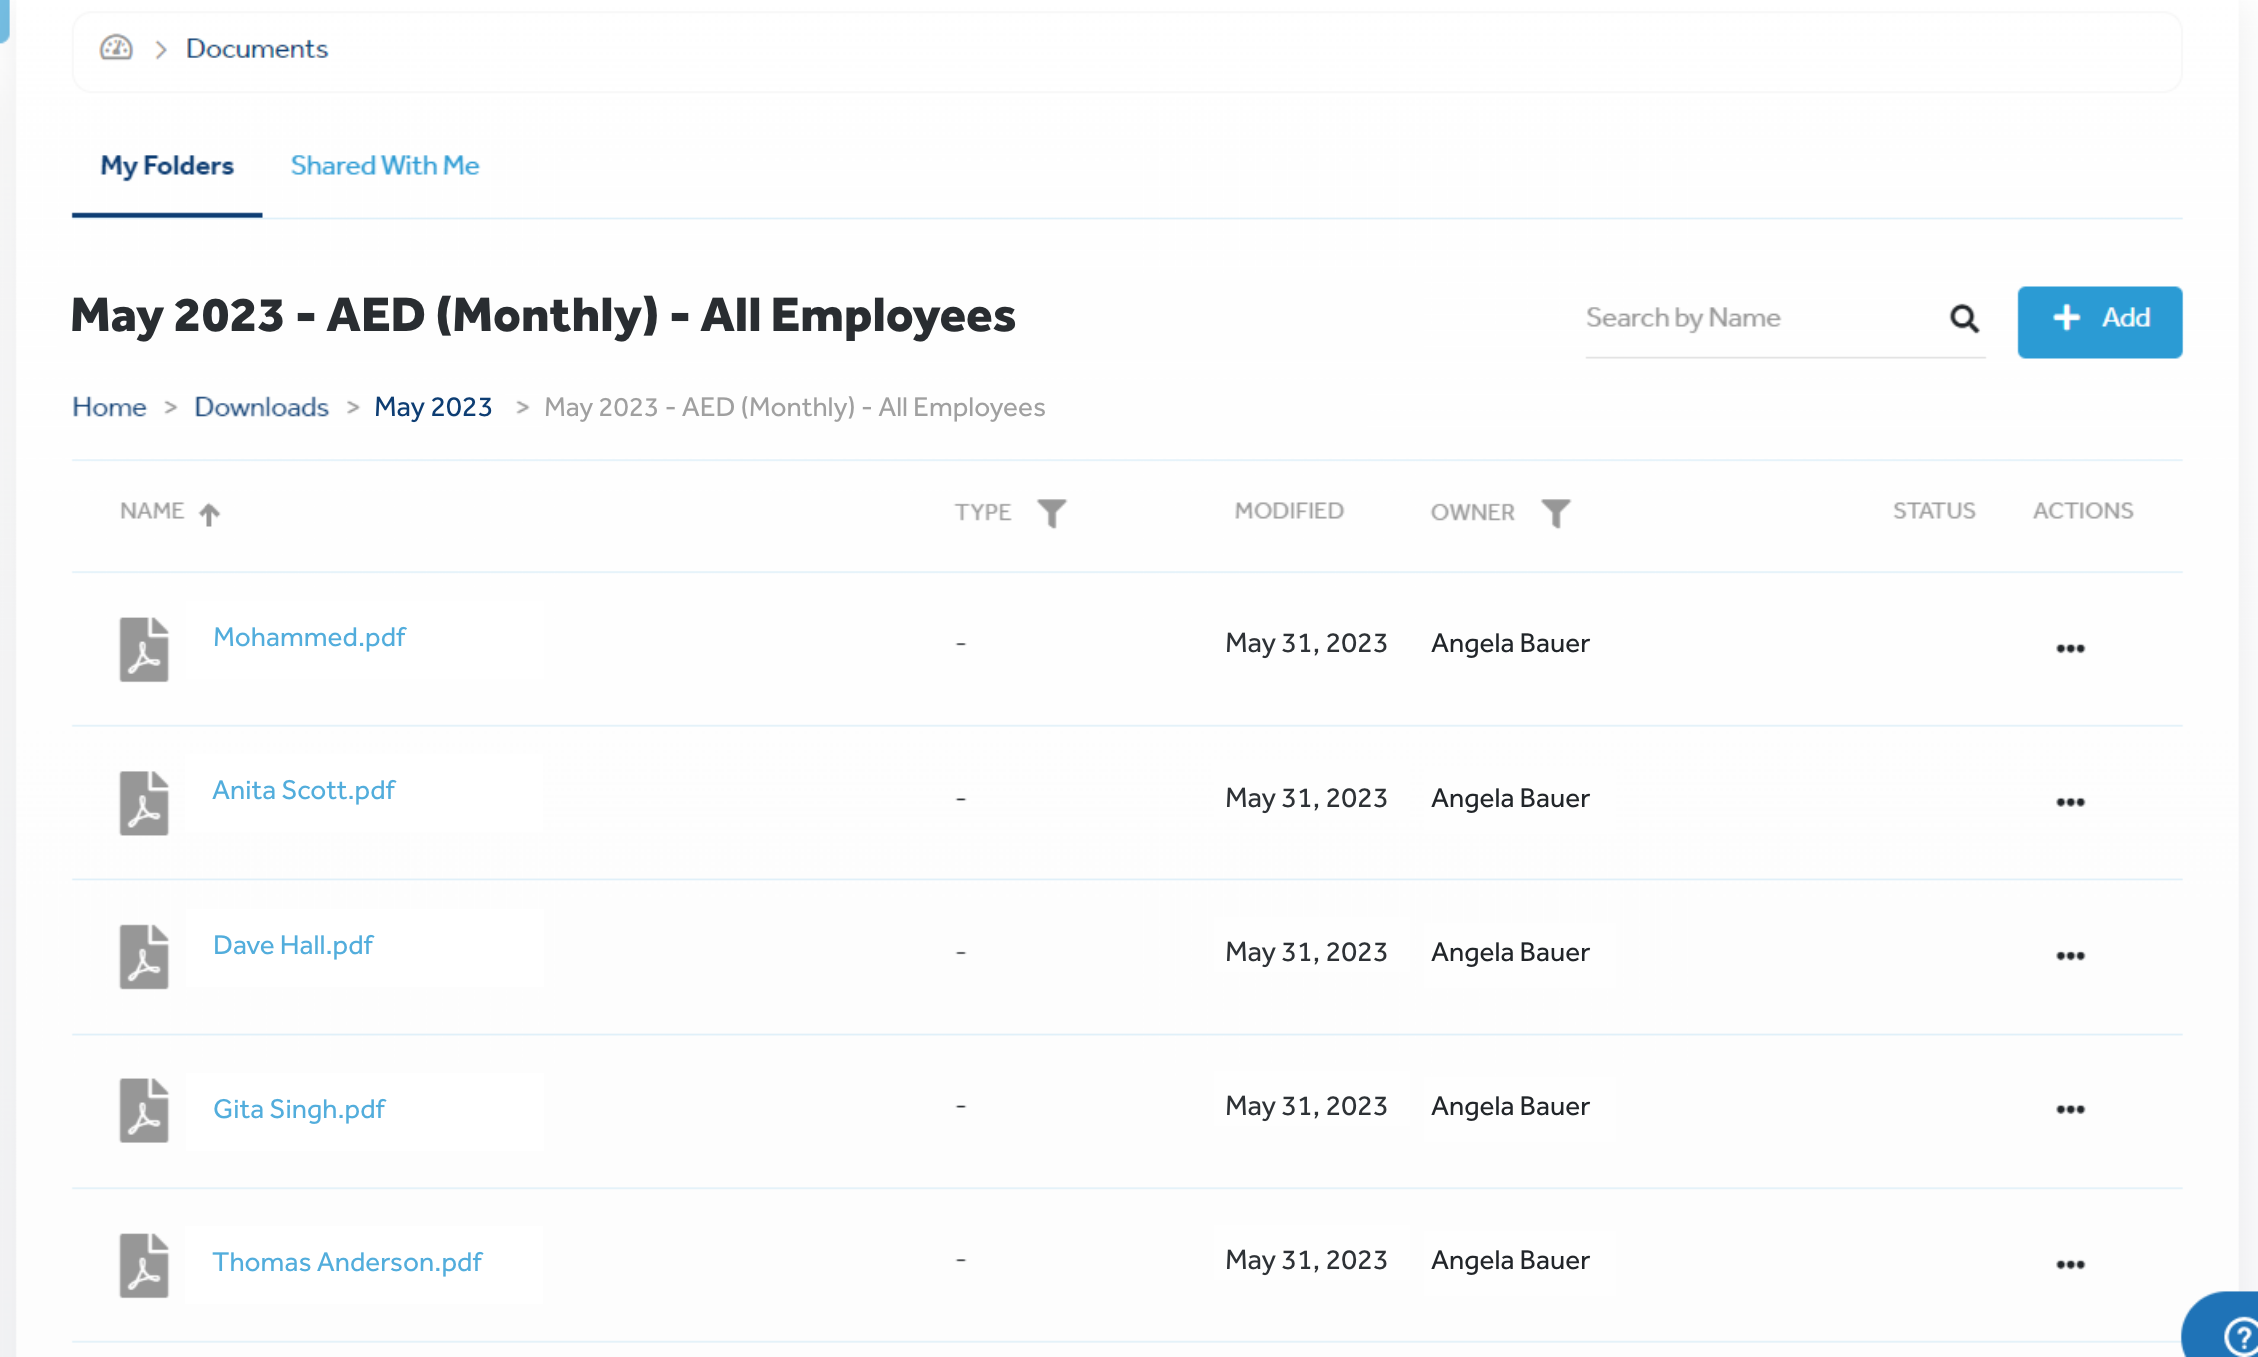Open the Type column filter
2258x1357 pixels.
tap(1051, 512)
